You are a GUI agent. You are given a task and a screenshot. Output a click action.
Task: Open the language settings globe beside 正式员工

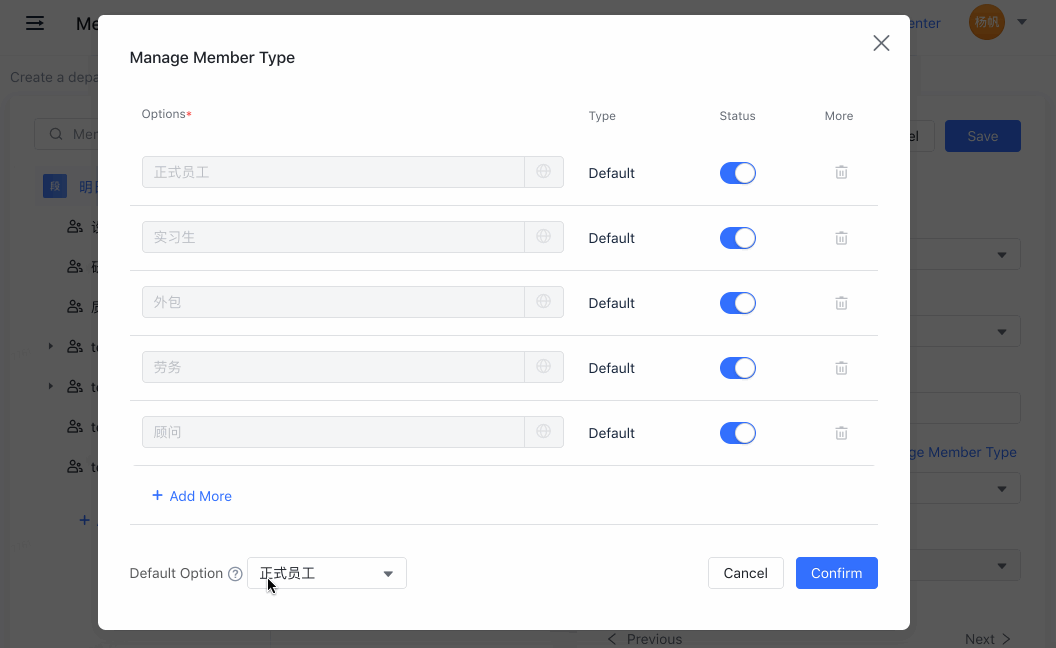click(543, 171)
